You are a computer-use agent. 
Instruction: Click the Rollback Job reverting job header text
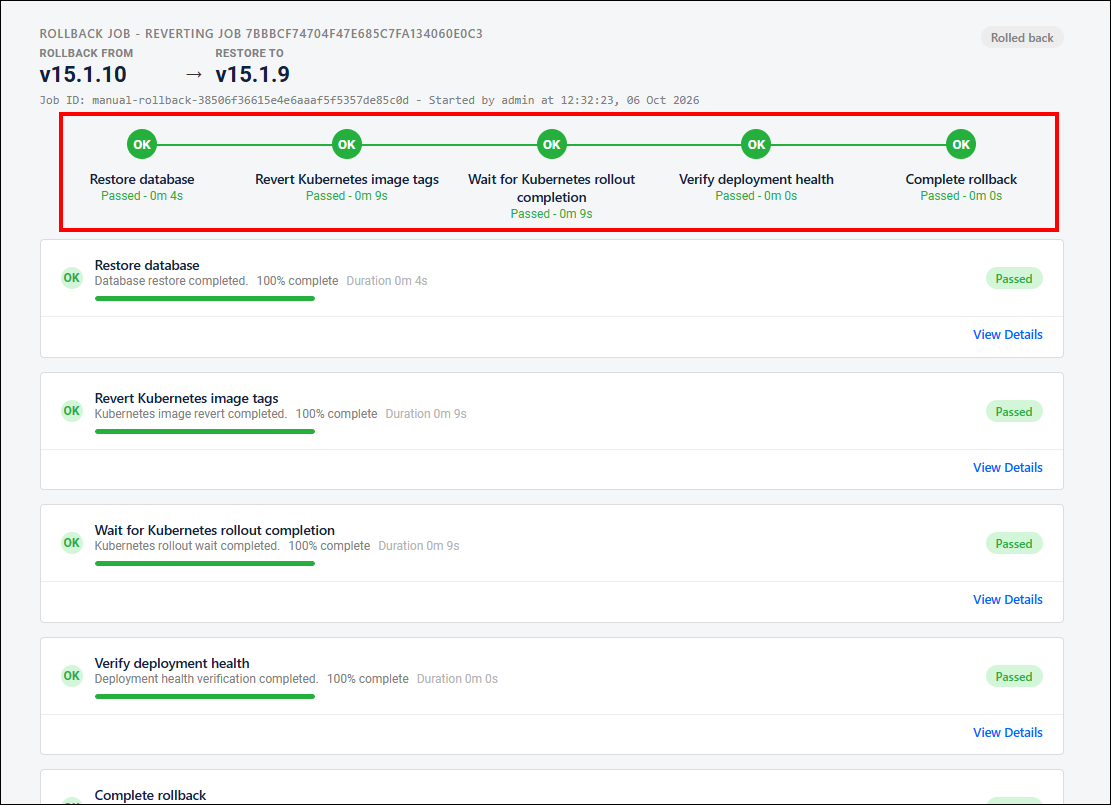point(261,34)
